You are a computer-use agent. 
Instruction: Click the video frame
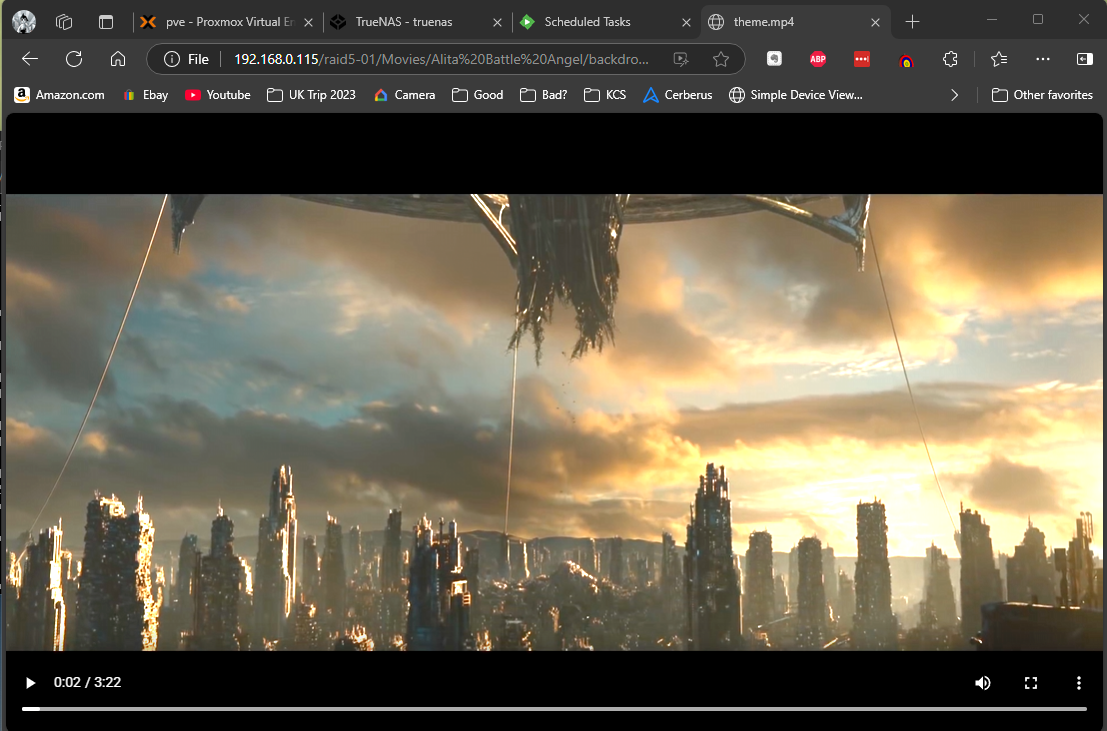(x=554, y=422)
